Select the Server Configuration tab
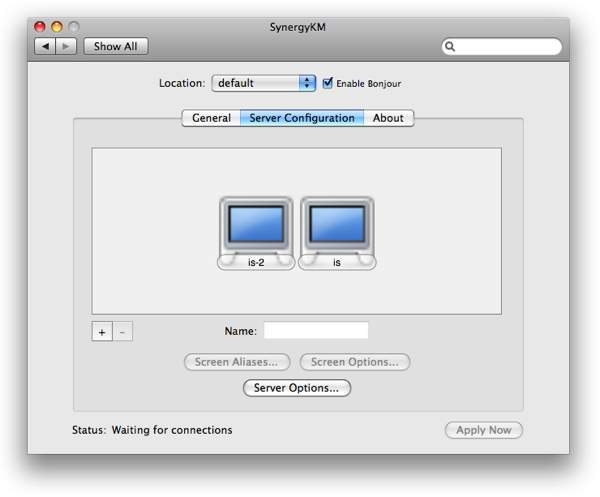 pos(302,118)
